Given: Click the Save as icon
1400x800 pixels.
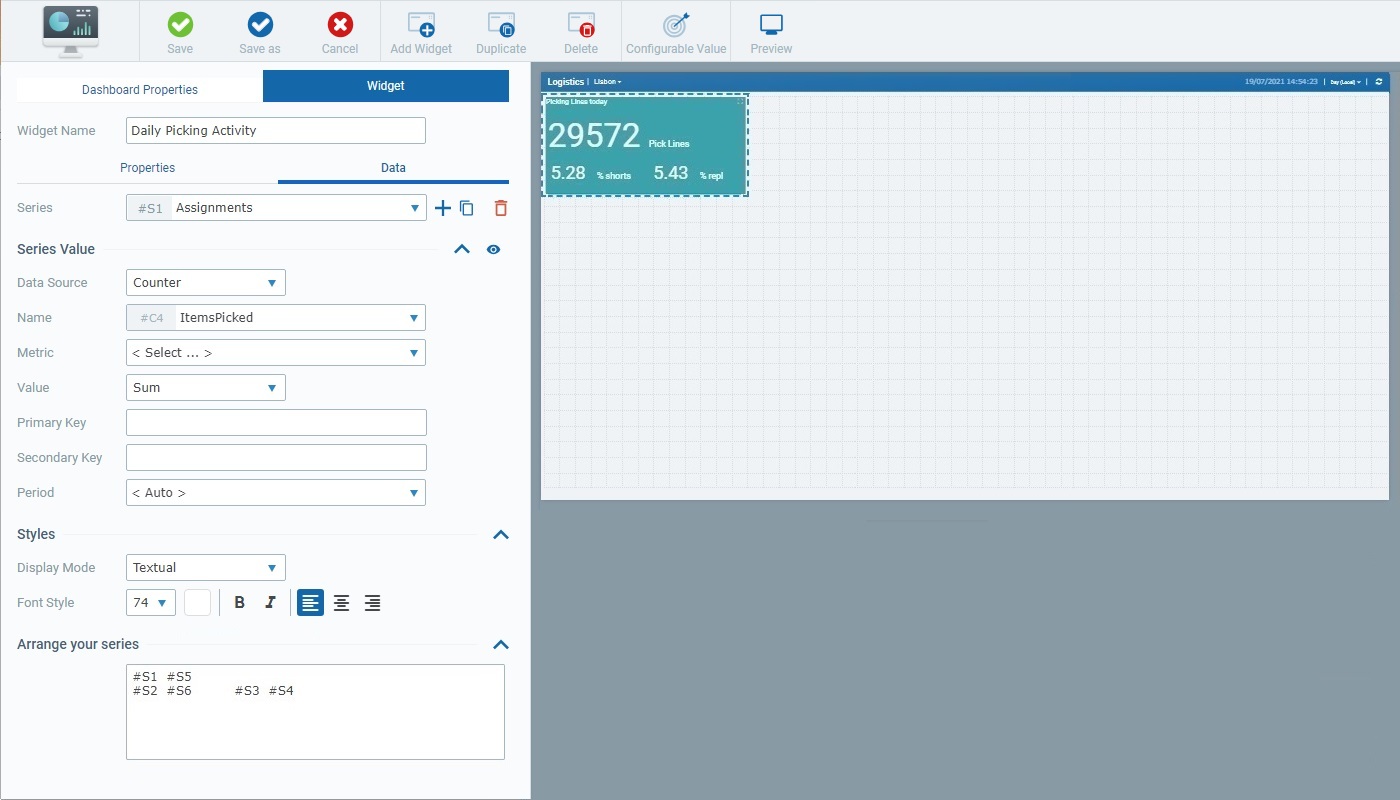Looking at the screenshot, I should (x=260, y=26).
